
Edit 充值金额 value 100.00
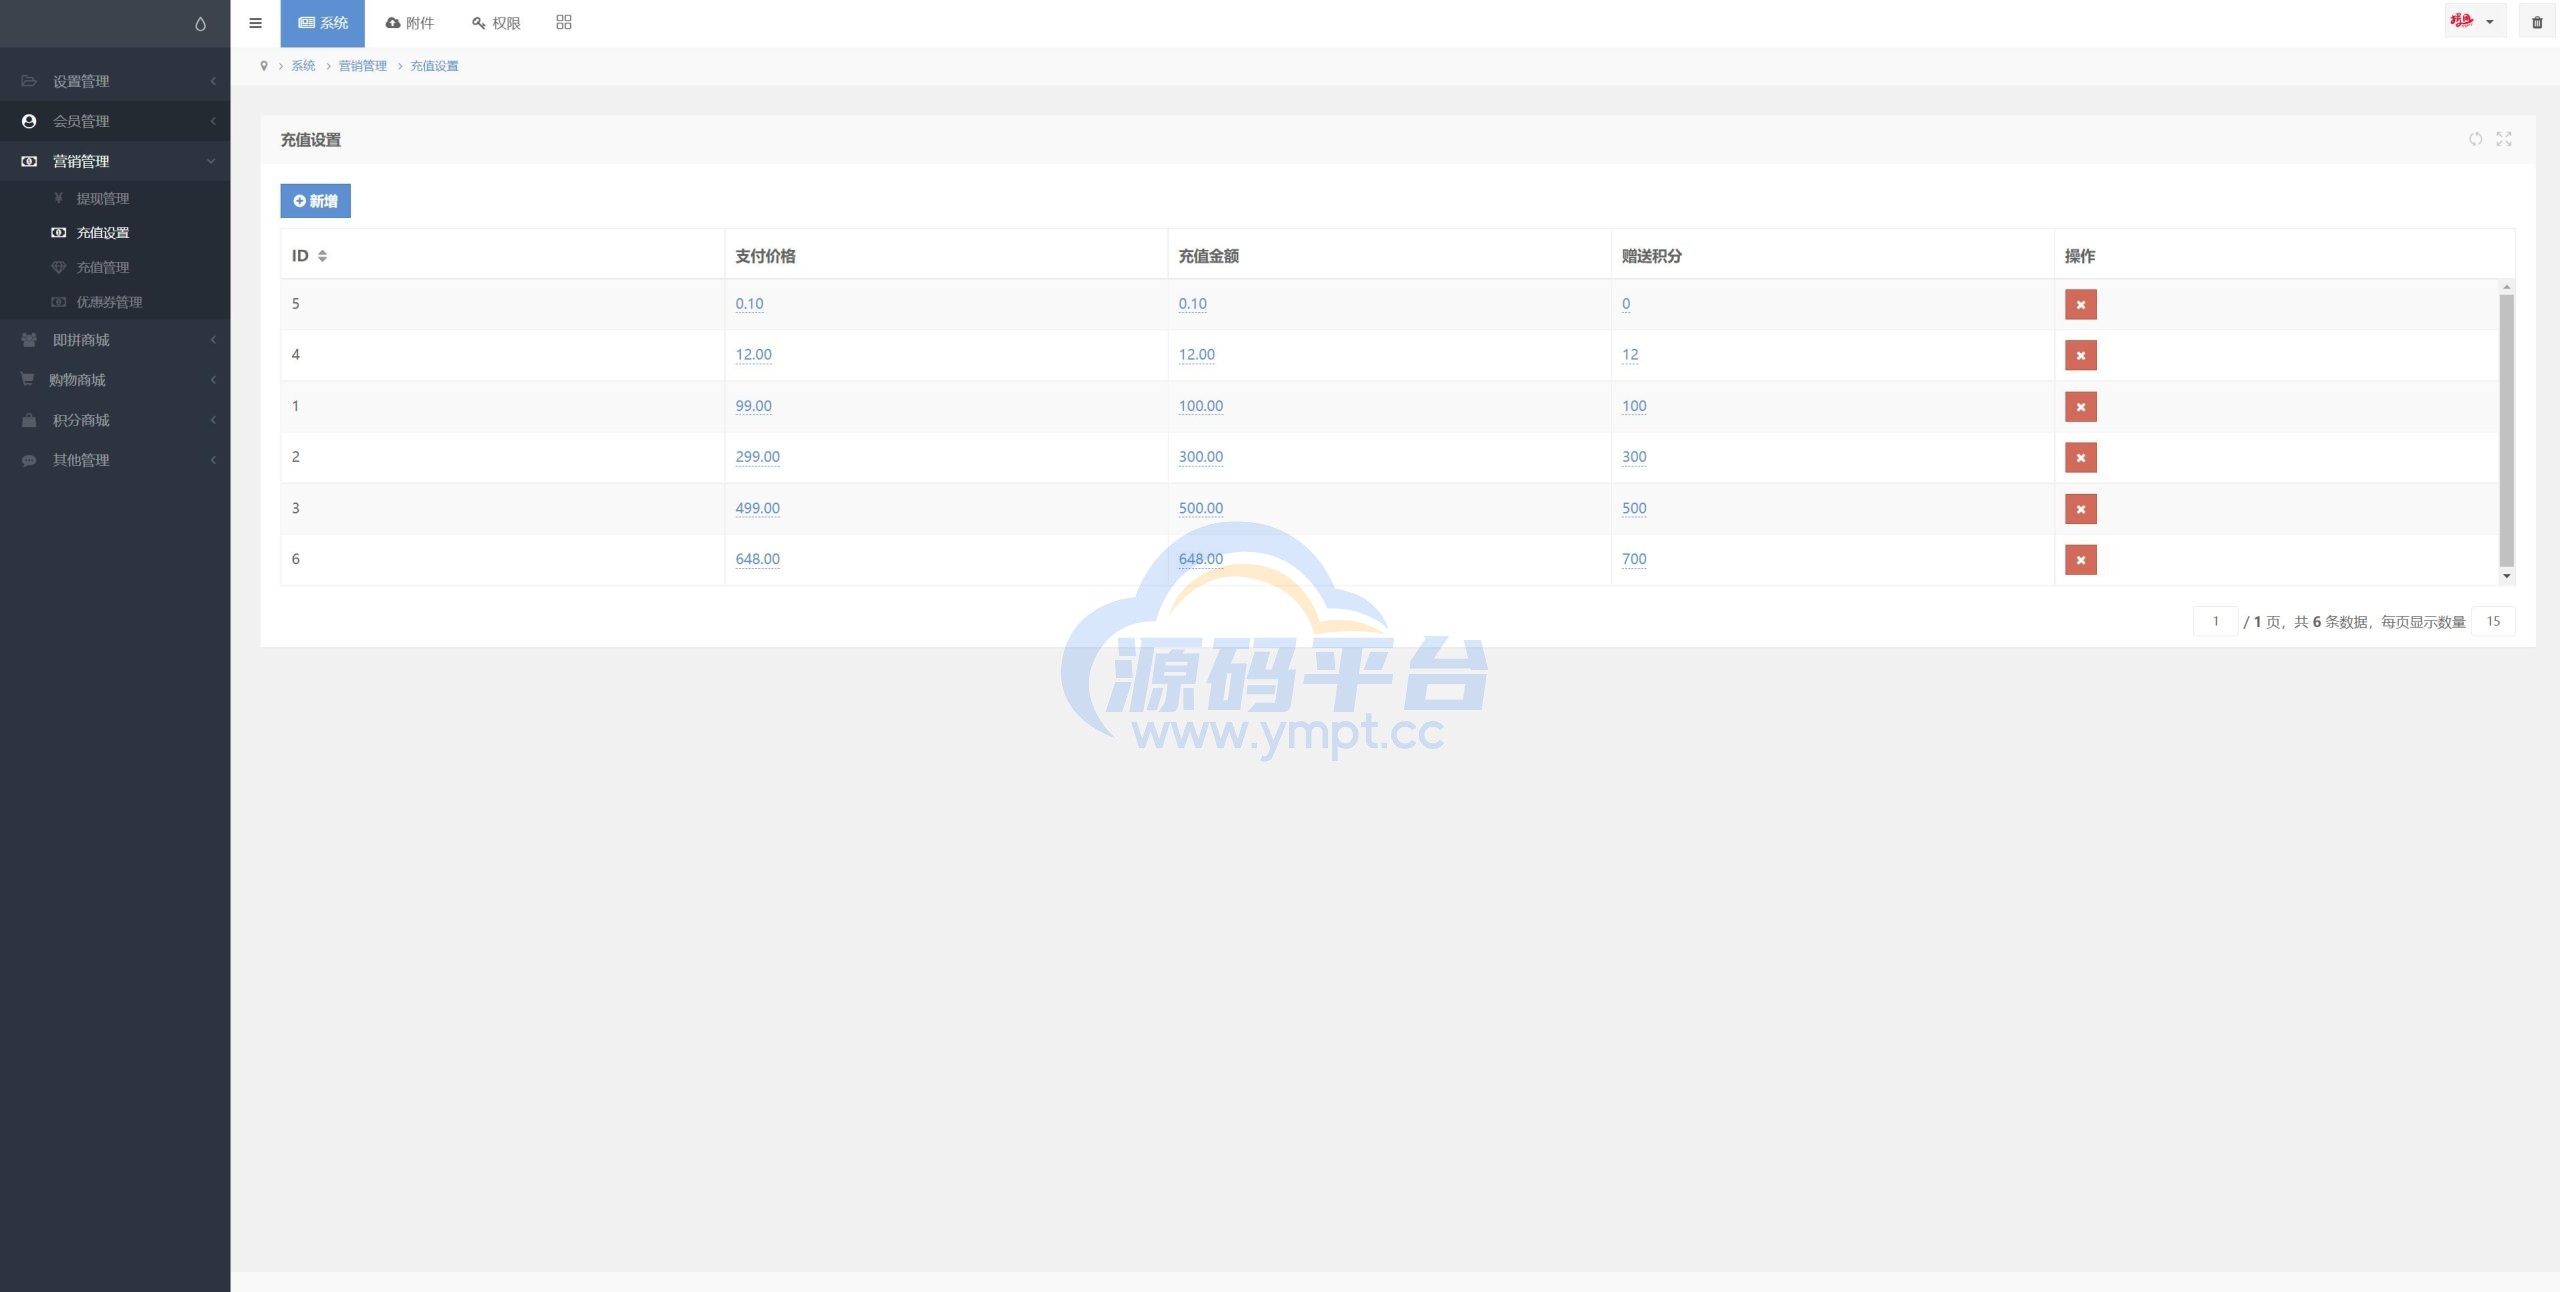pos(1200,406)
